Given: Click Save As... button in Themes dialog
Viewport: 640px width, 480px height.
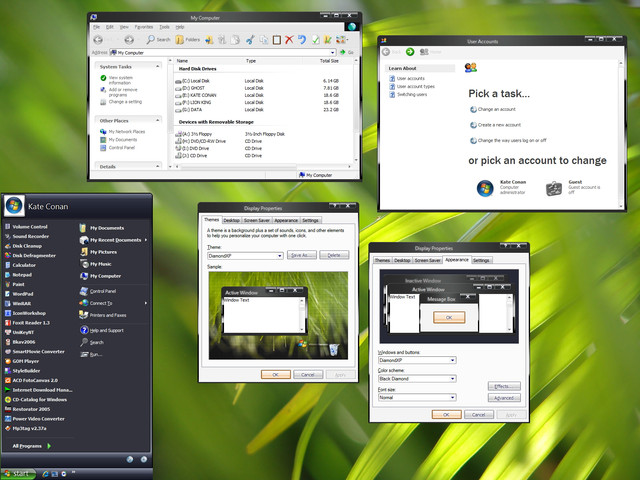Looking at the screenshot, I should [x=302, y=255].
